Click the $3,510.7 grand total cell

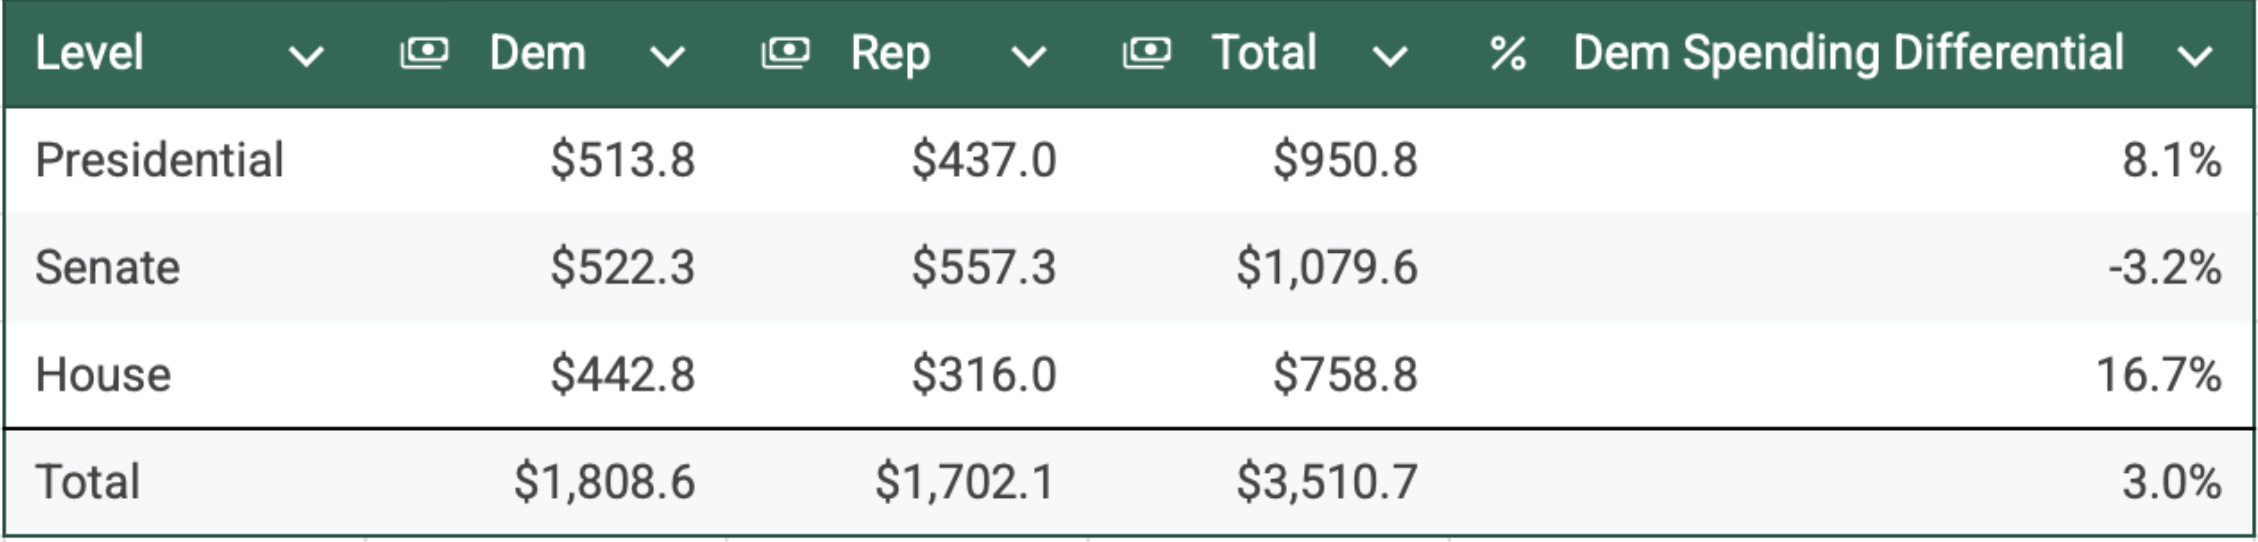pyautogui.click(x=1326, y=482)
